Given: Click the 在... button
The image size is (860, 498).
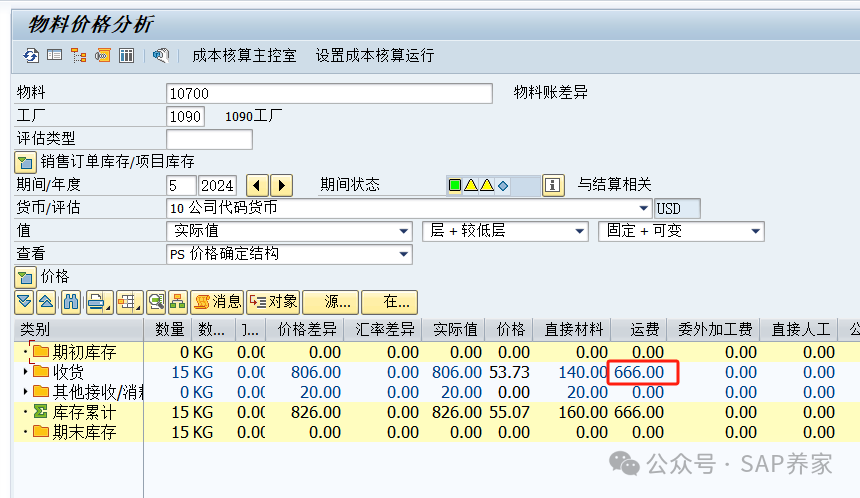Looking at the screenshot, I should point(389,302).
